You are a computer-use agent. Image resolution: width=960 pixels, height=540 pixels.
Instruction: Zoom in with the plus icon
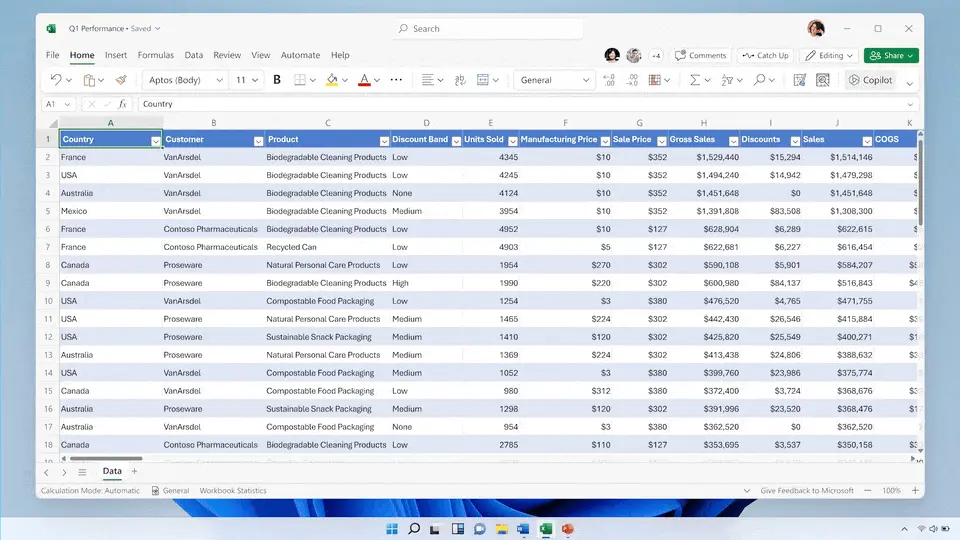click(x=915, y=490)
